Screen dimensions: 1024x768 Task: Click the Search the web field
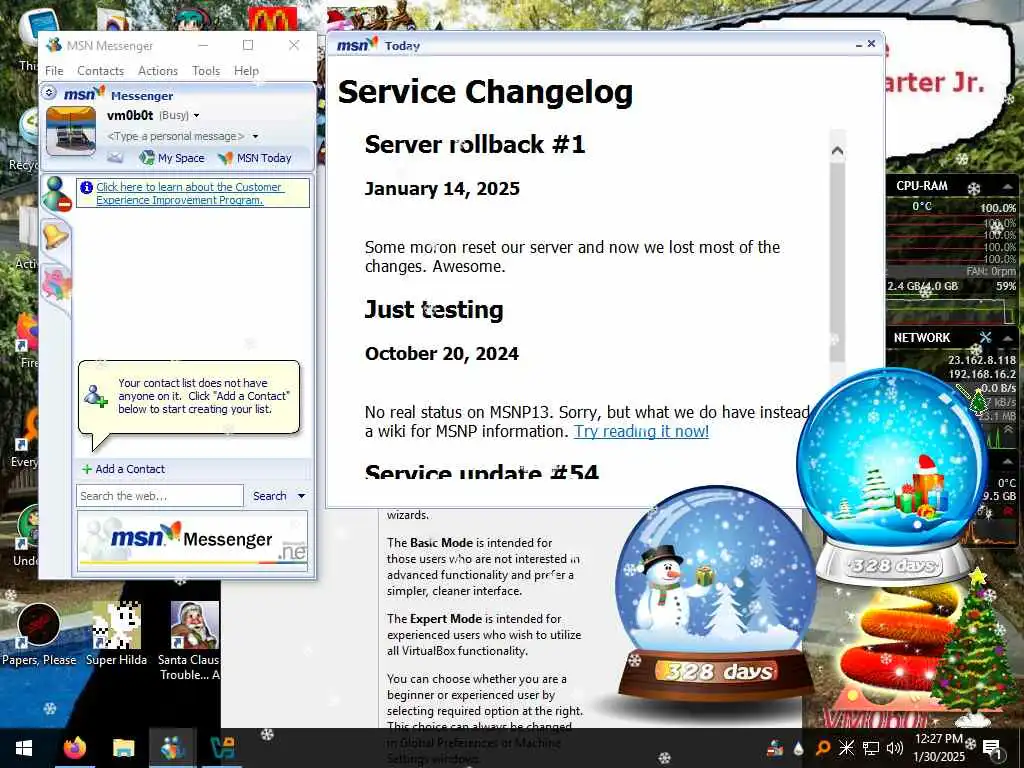160,496
